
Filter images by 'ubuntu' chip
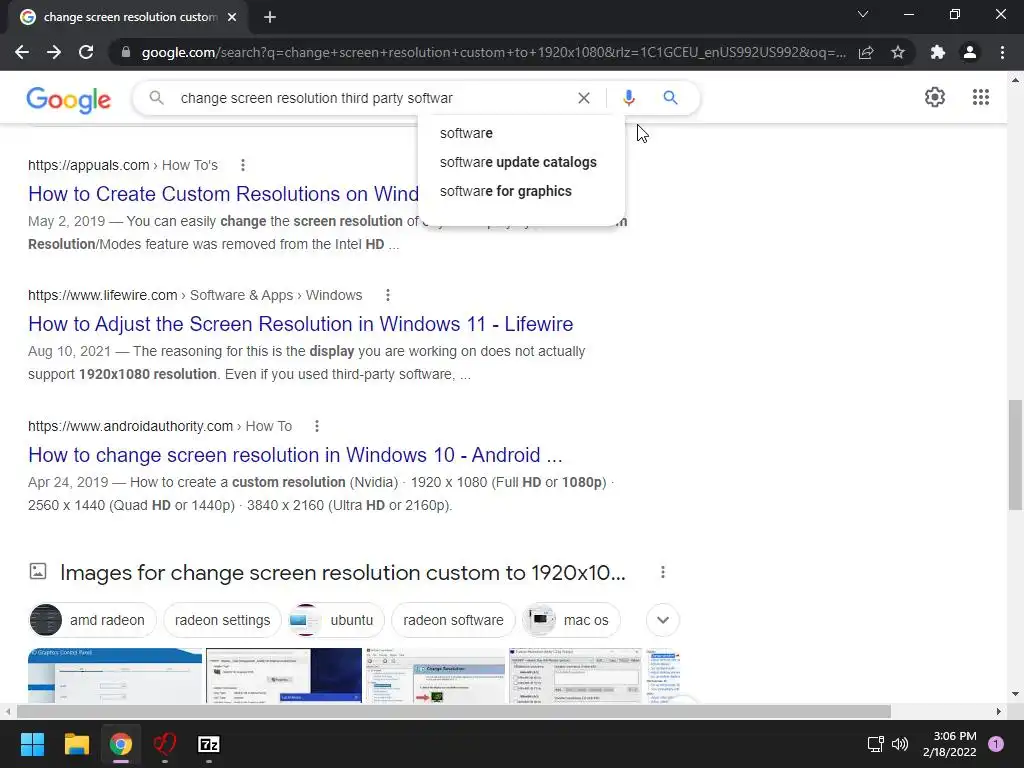click(336, 620)
